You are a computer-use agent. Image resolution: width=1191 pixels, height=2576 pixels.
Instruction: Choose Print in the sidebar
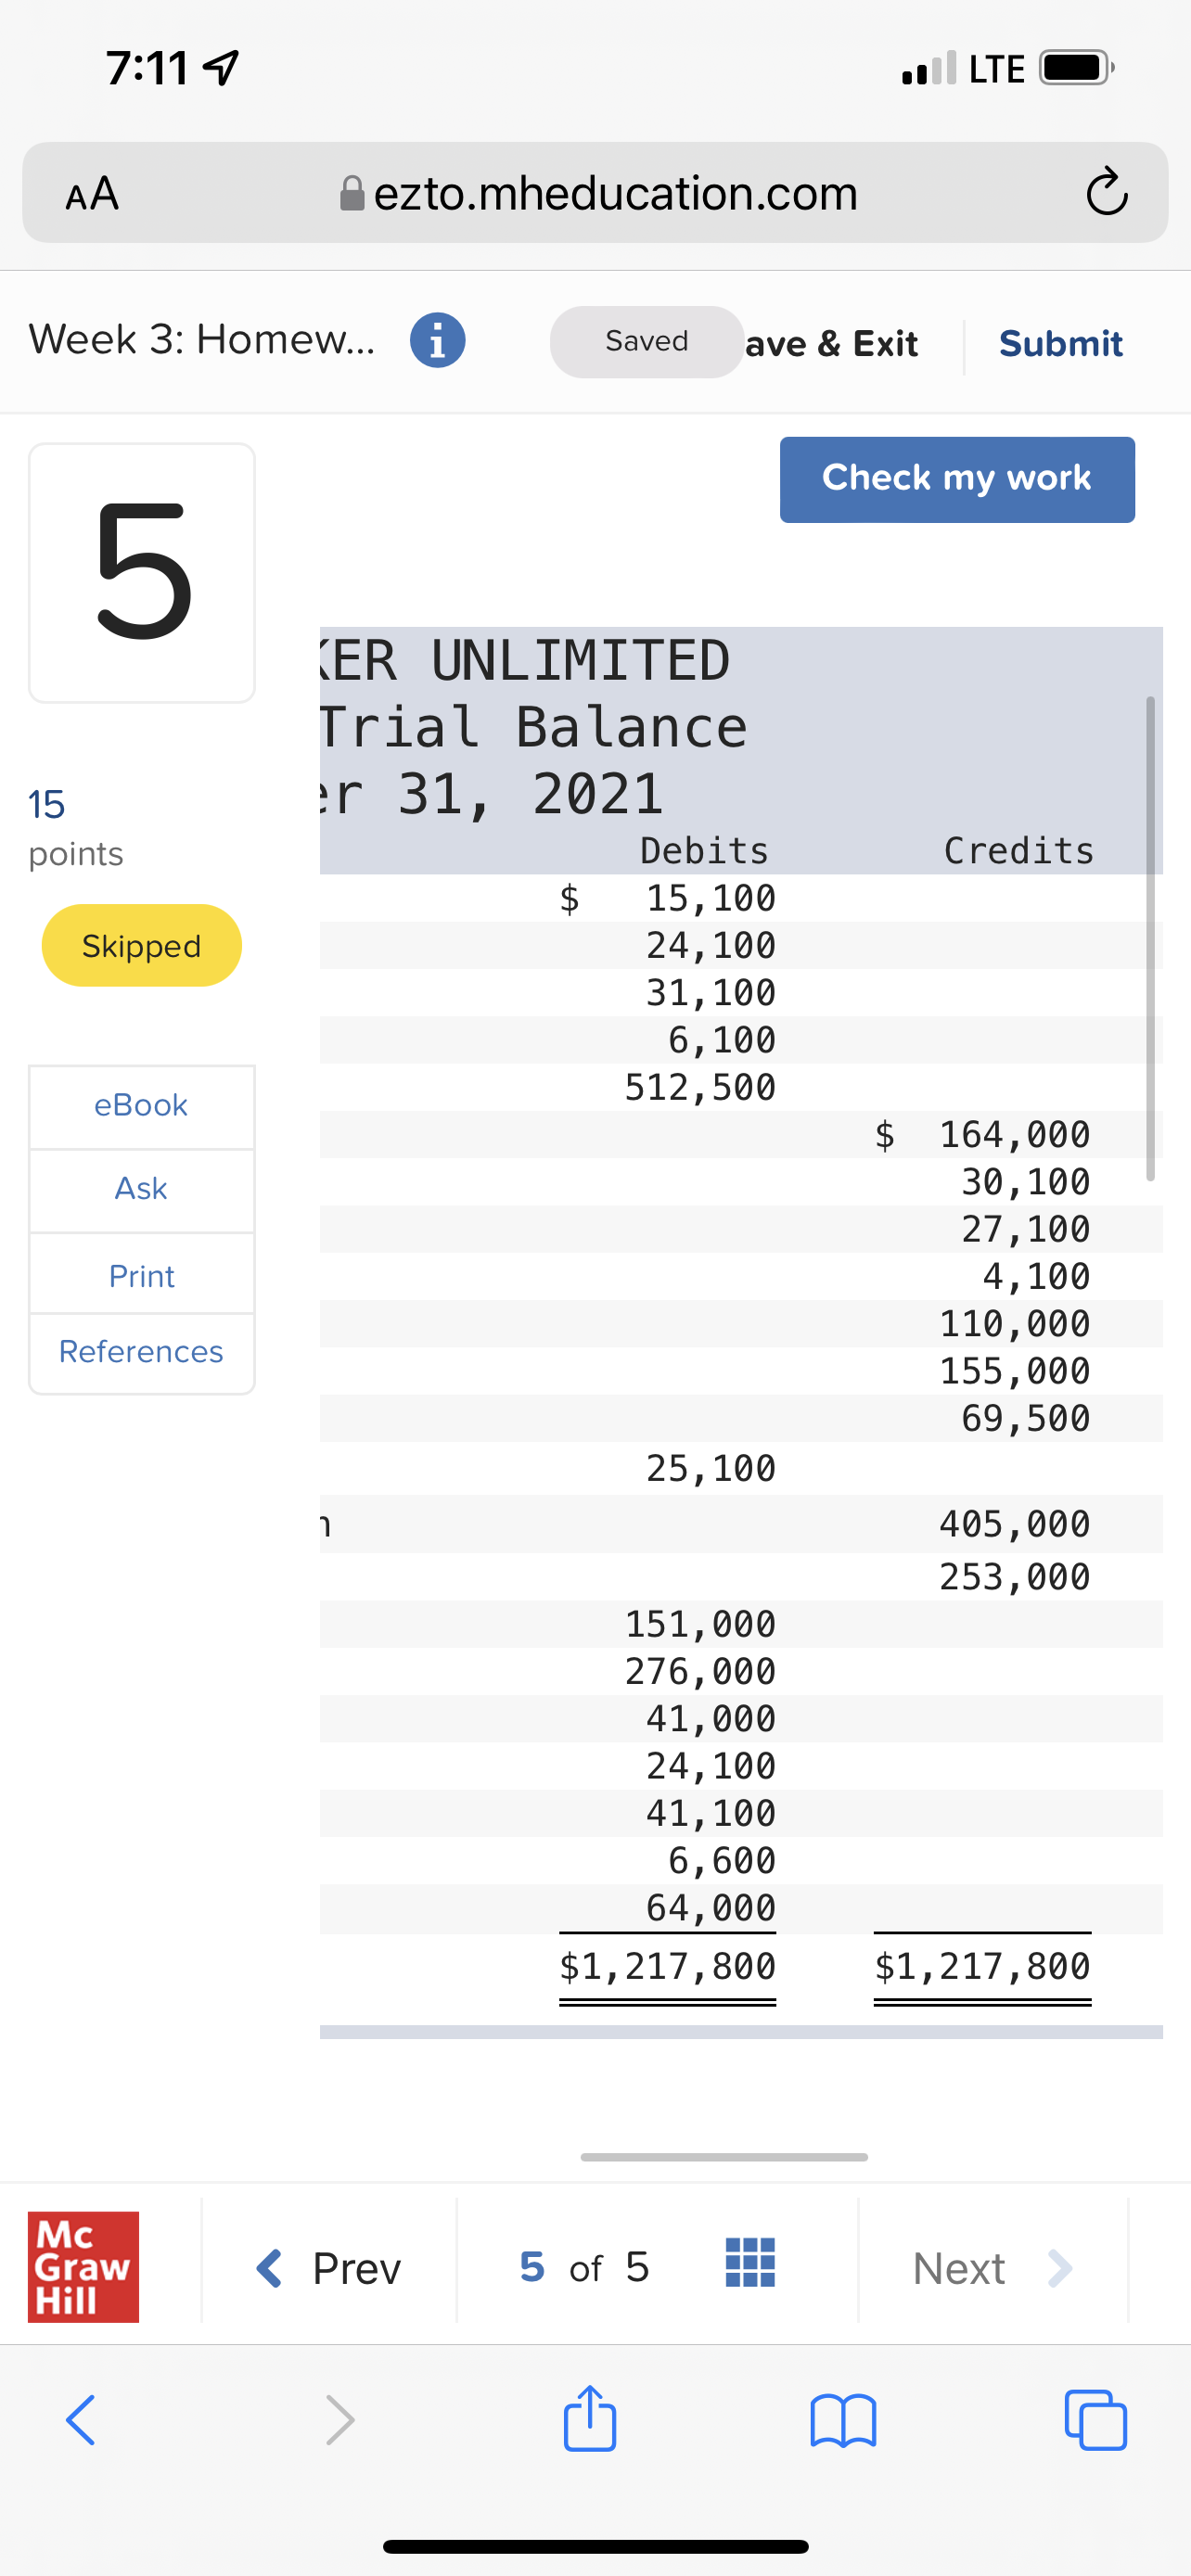tap(141, 1276)
